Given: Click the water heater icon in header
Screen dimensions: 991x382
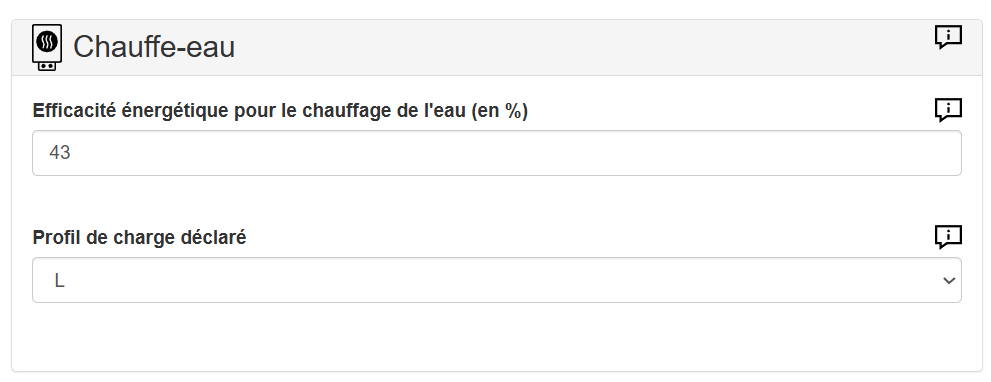Looking at the screenshot, I should pyautogui.click(x=47, y=47).
